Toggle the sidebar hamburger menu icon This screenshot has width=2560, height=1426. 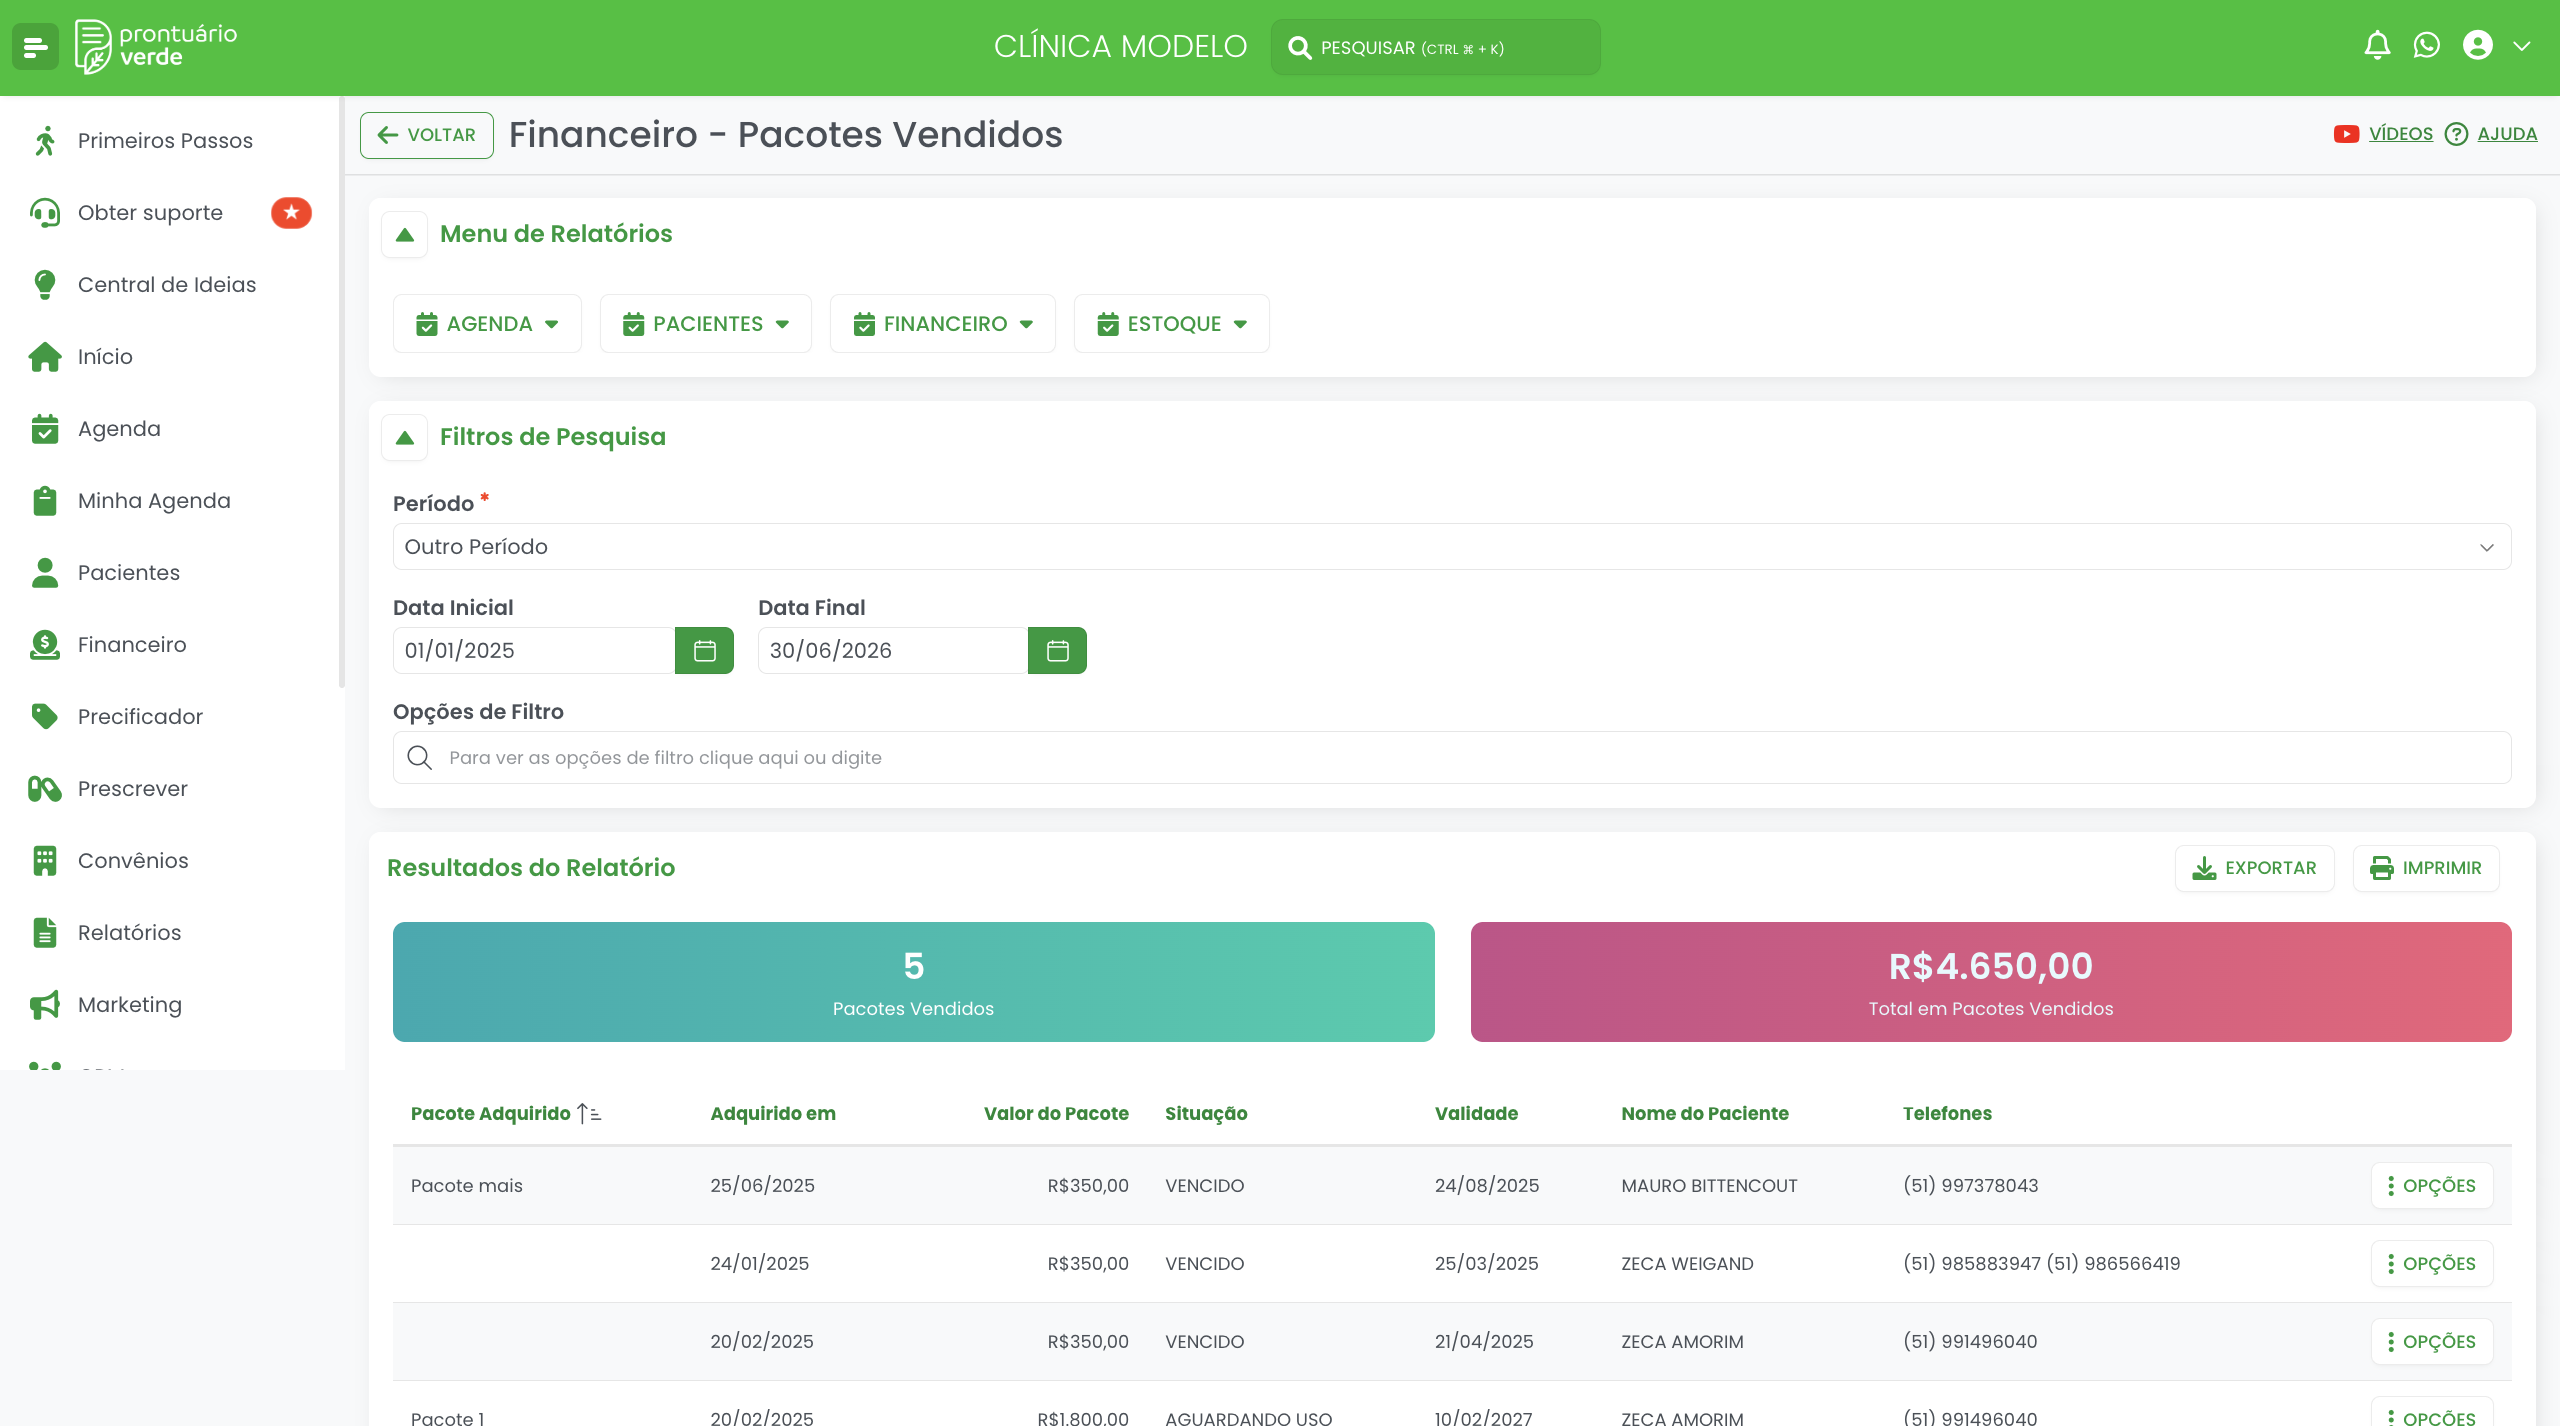pyautogui.click(x=36, y=47)
